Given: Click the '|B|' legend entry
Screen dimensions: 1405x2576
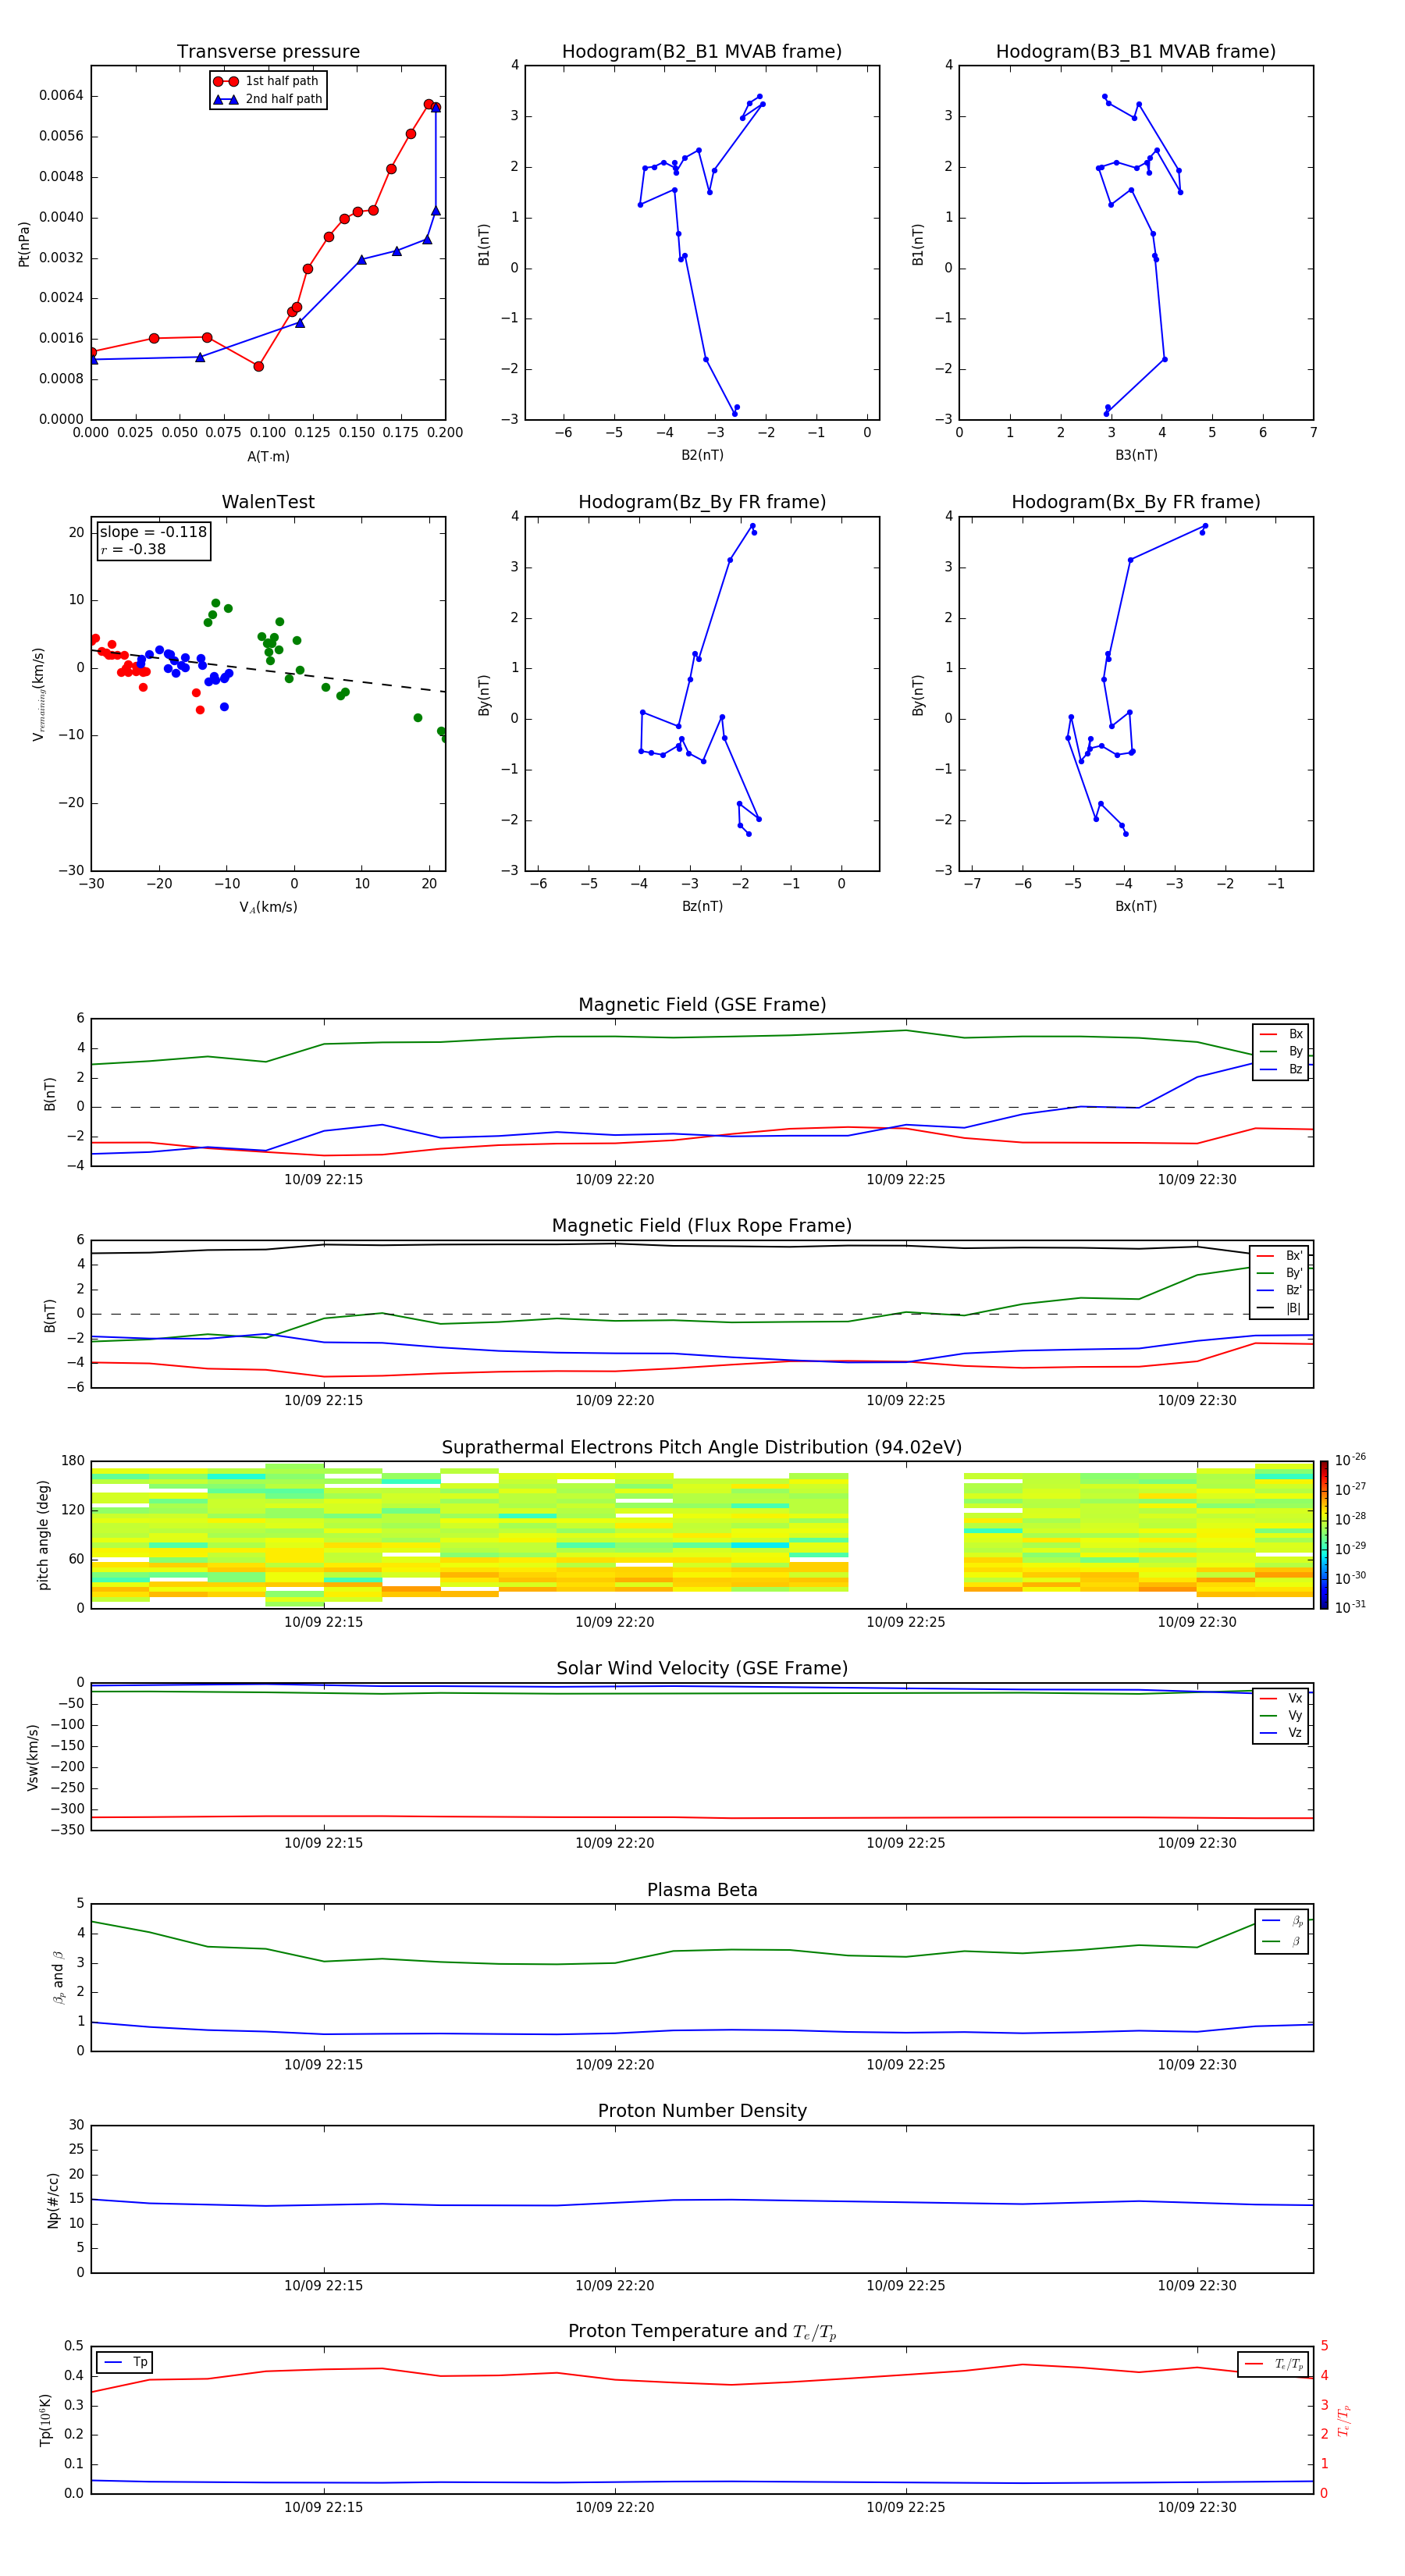Looking at the screenshot, I should tap(1280, 1308).
